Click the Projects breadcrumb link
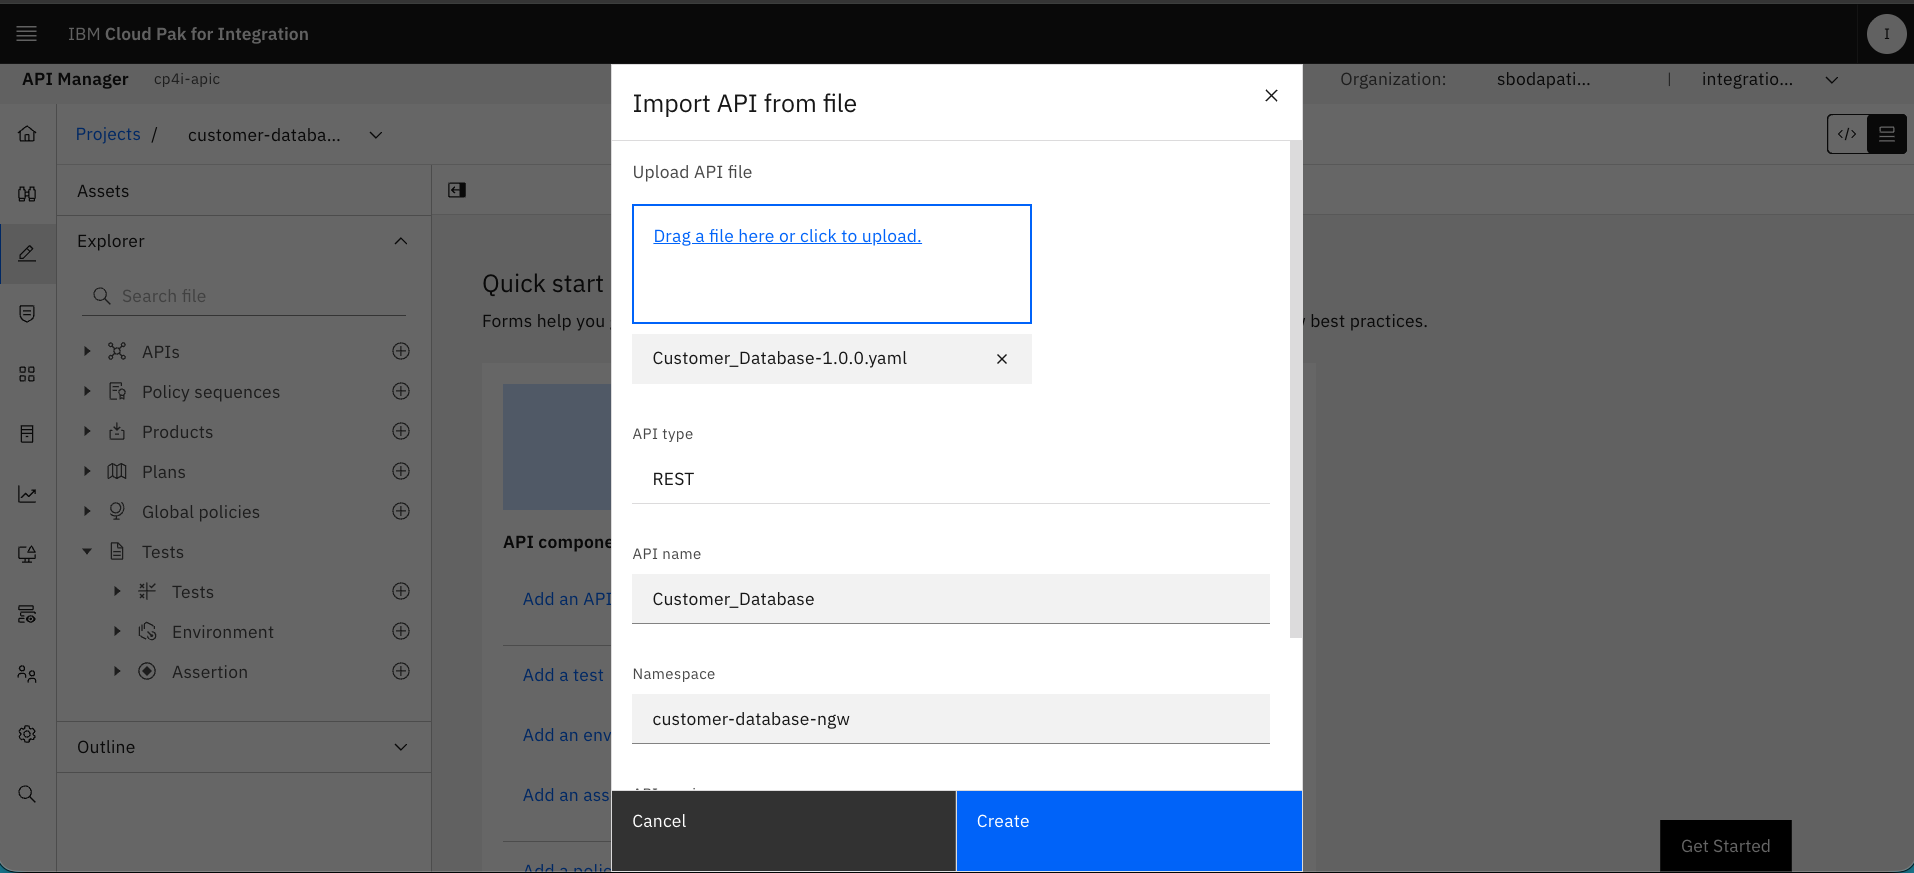The width and height of the screenshot is (1914, 873). [108, 134]
